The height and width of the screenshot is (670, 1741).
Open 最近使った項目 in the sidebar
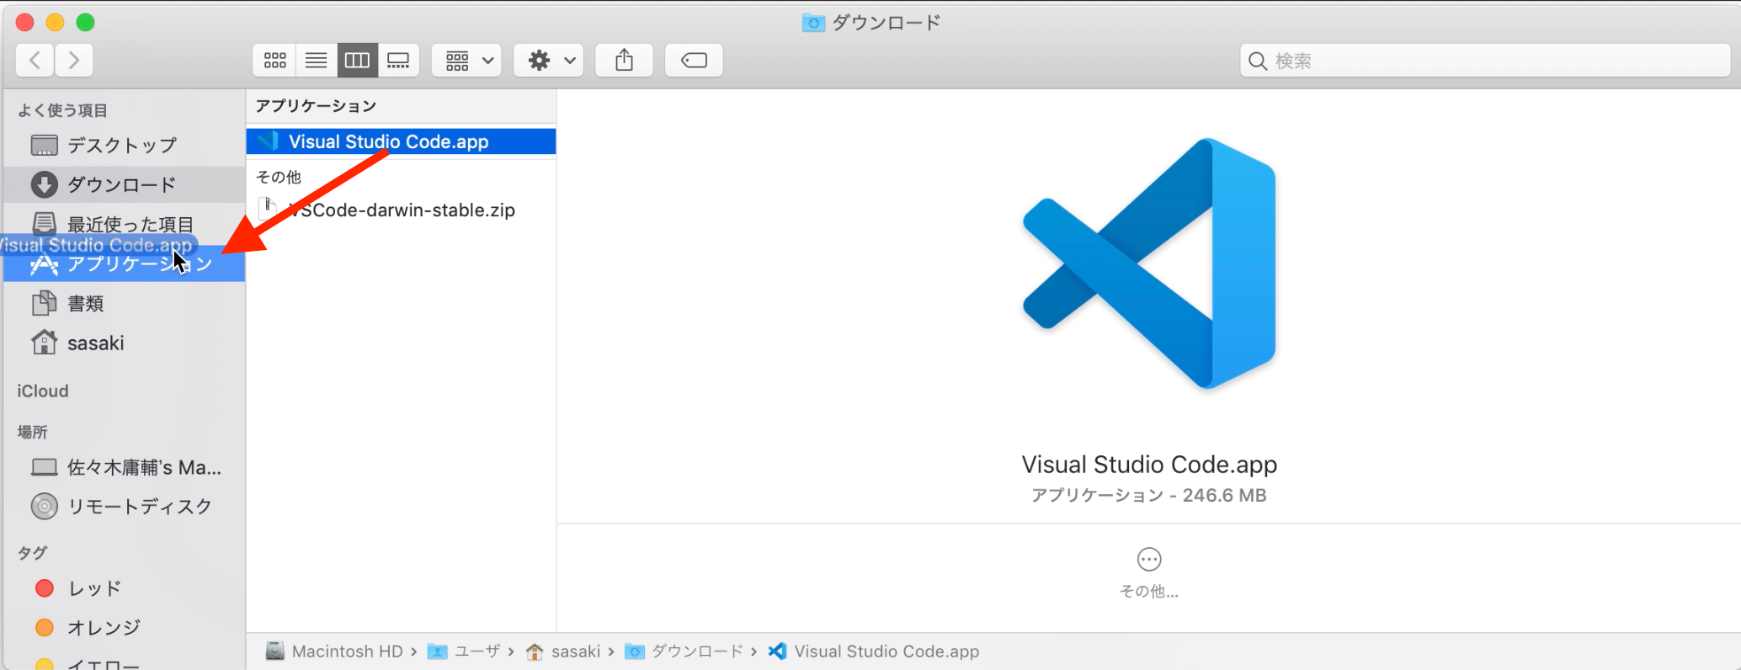click(124, 224)
